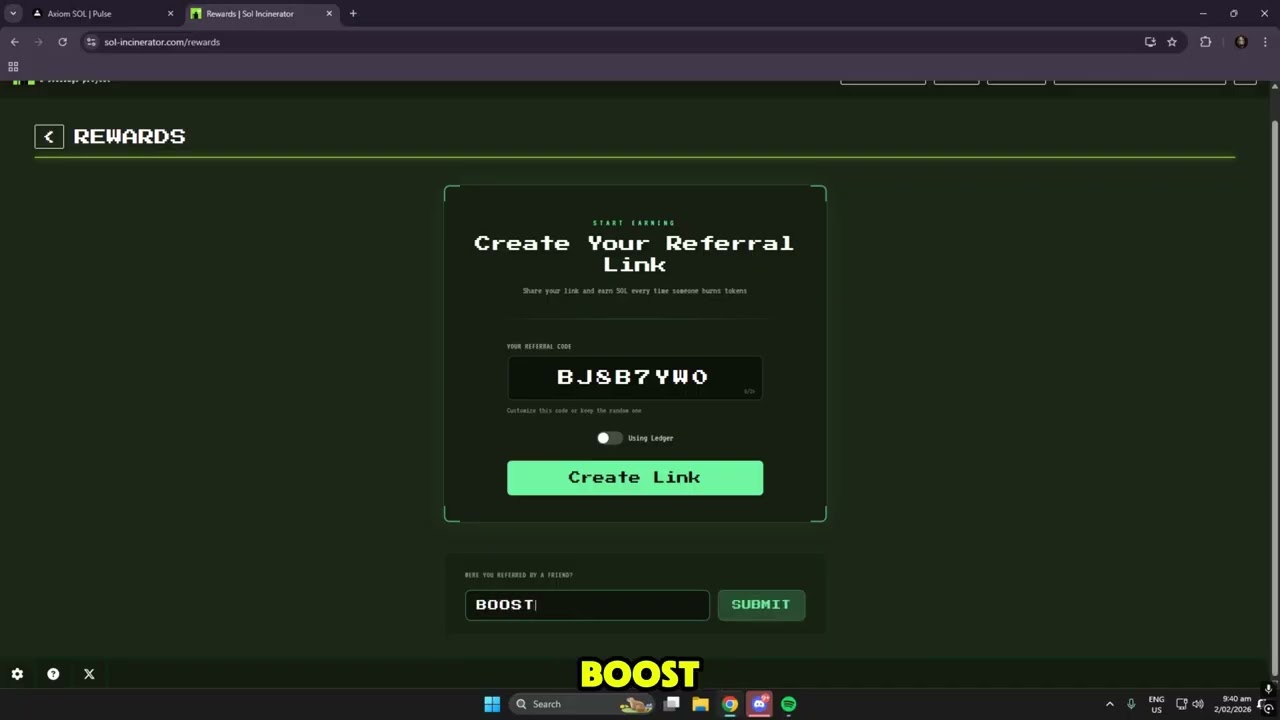Click the back arrow beside REWARDS
The width and height of the screenshot is (1280, 720).
[49, 137]
